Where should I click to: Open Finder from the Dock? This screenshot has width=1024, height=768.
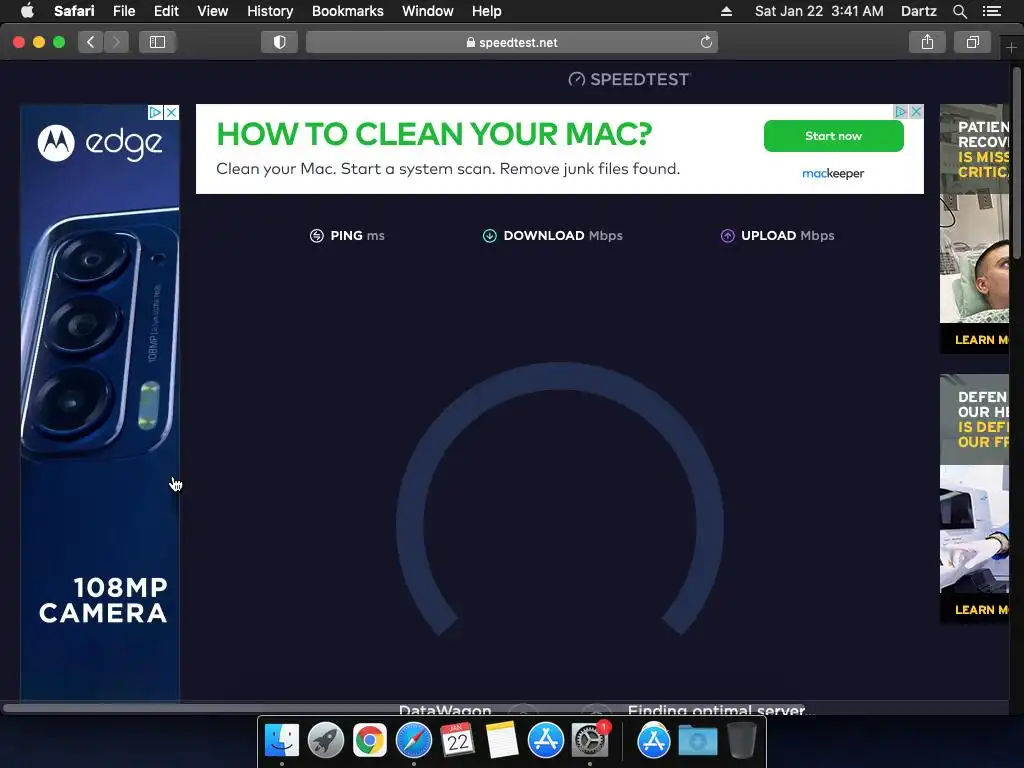tap(281, 741)
